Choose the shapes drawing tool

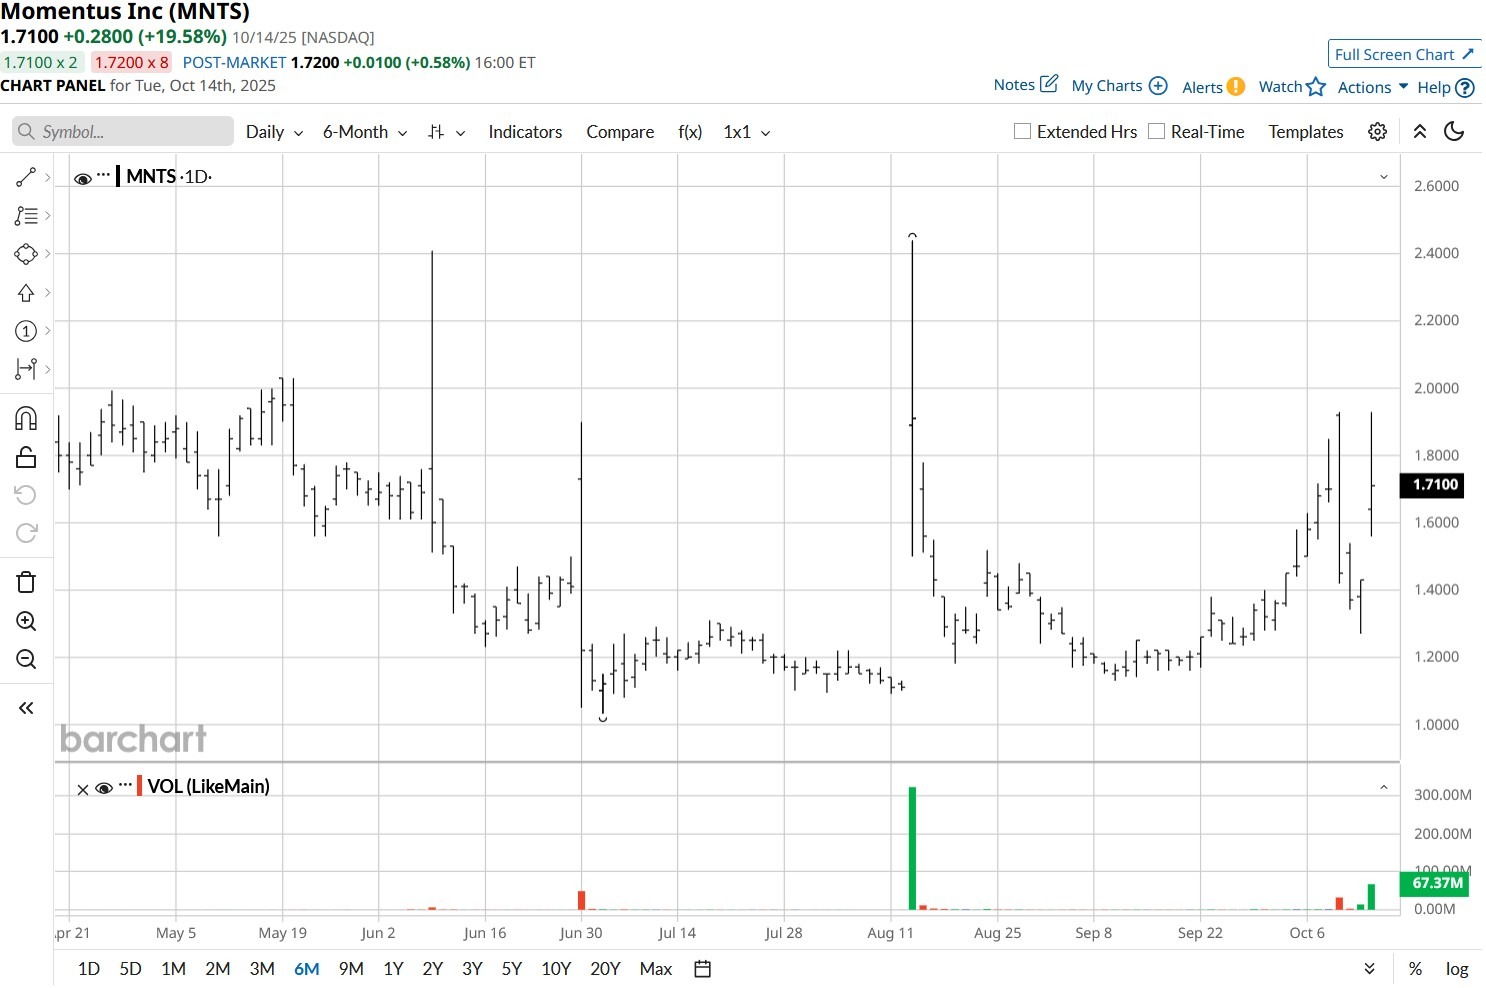click(26, 254)
